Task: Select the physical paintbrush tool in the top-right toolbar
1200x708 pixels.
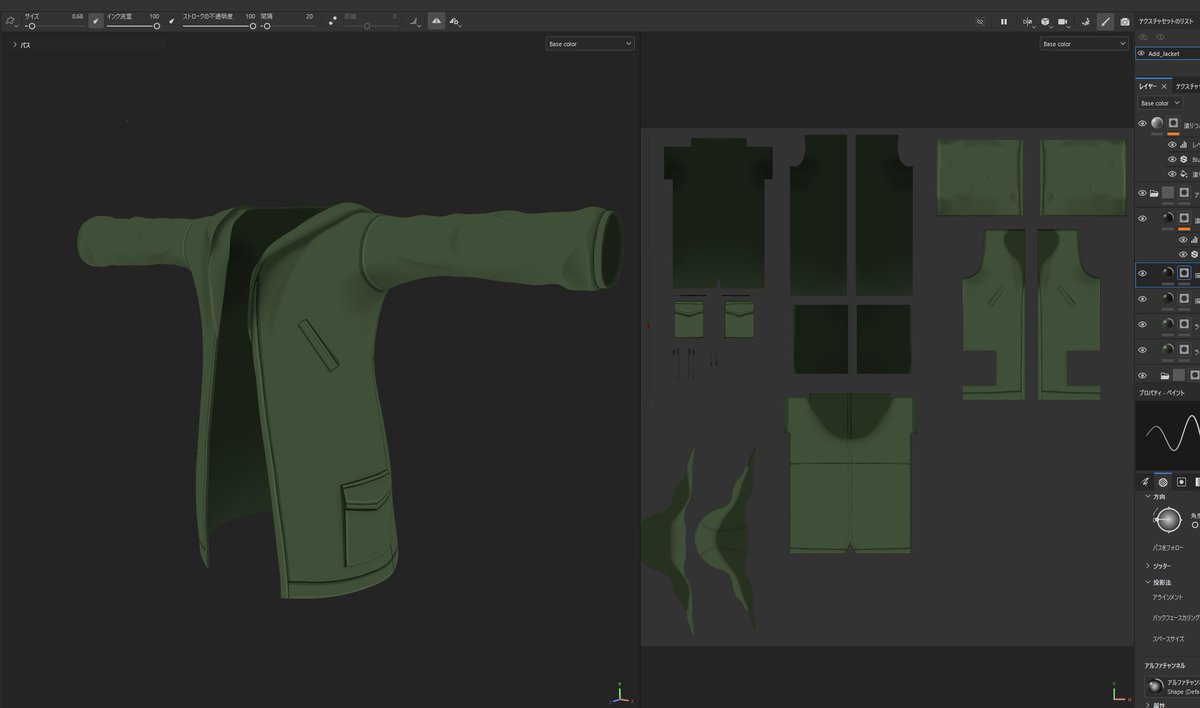Action: pos(1106,21)
